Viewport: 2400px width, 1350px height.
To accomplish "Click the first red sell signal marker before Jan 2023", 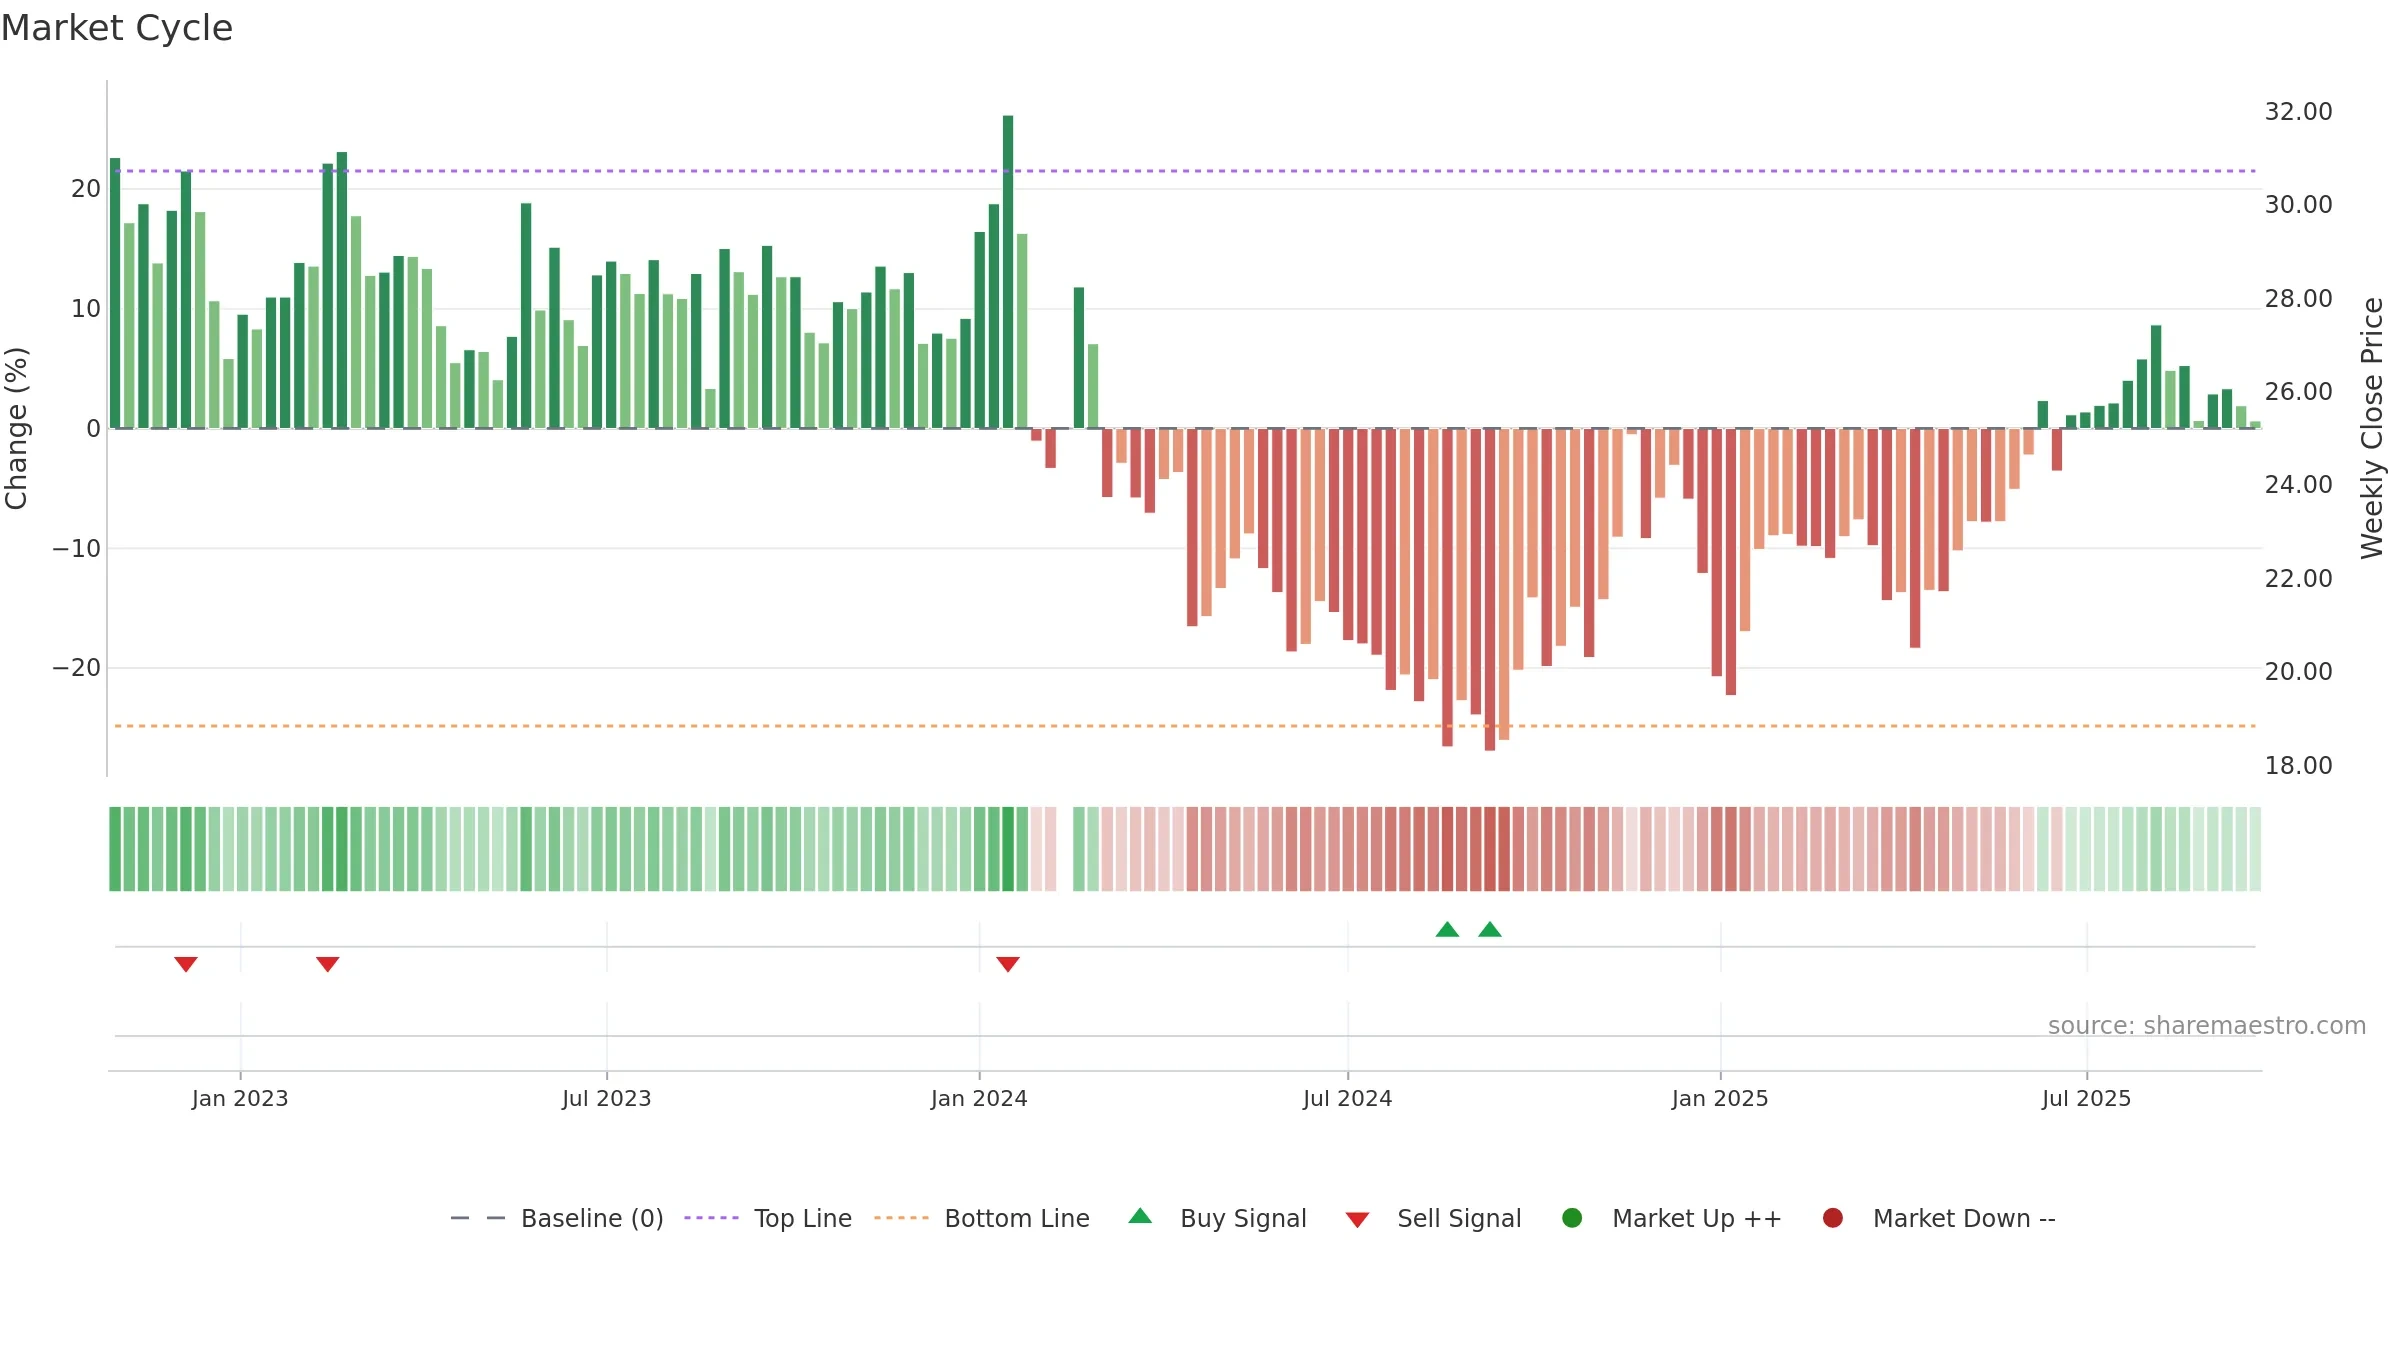I will point(186,964).
